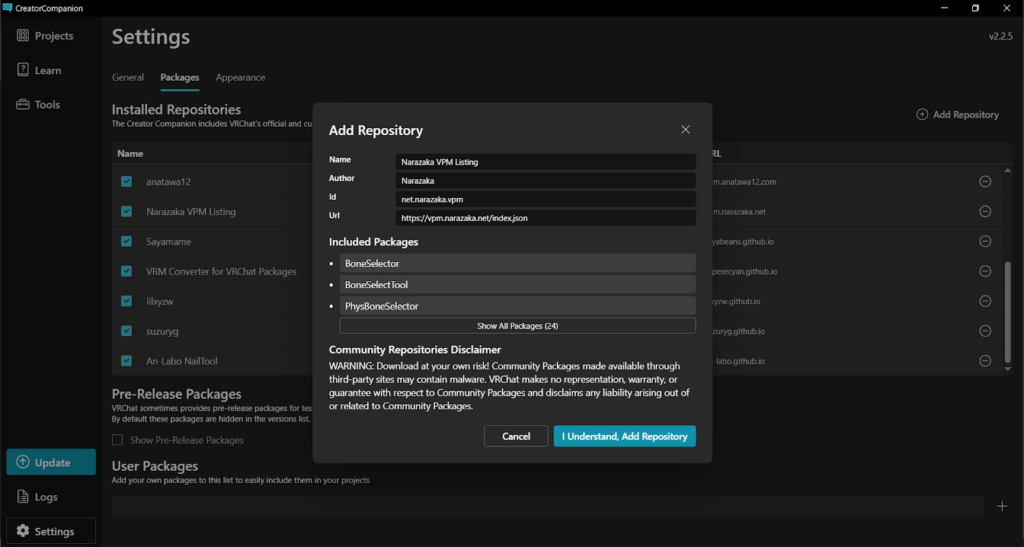Toggle the Sayamame repository checkbox
Image resolution: width=1024 pixels, height=547 pixels.
click(x=127, y=242)
